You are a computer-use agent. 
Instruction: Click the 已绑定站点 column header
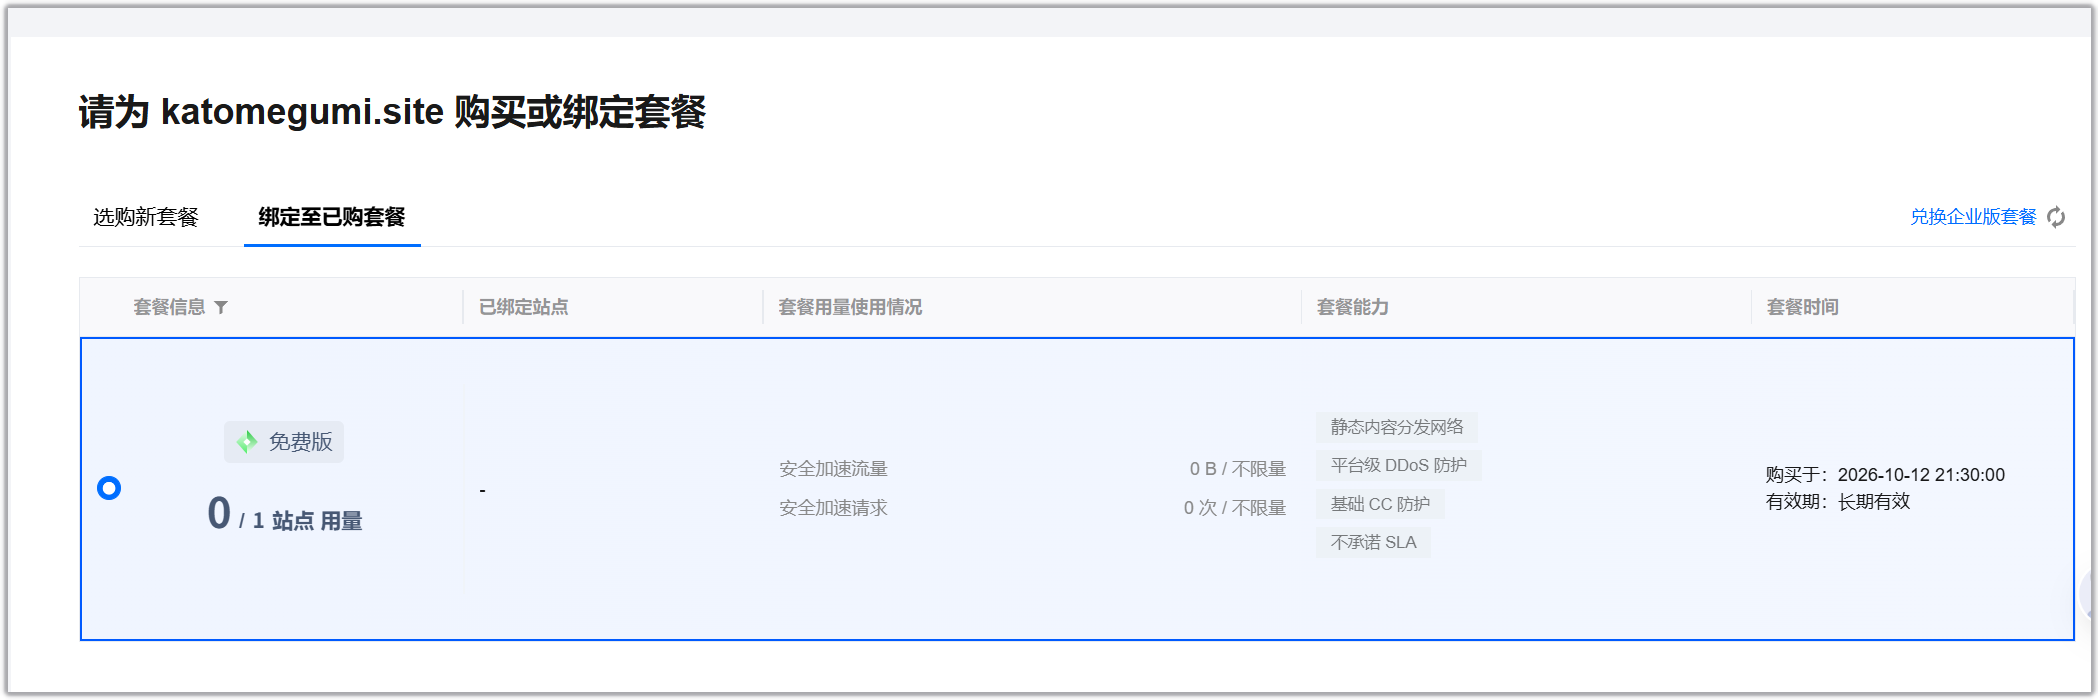click(524, 307)
